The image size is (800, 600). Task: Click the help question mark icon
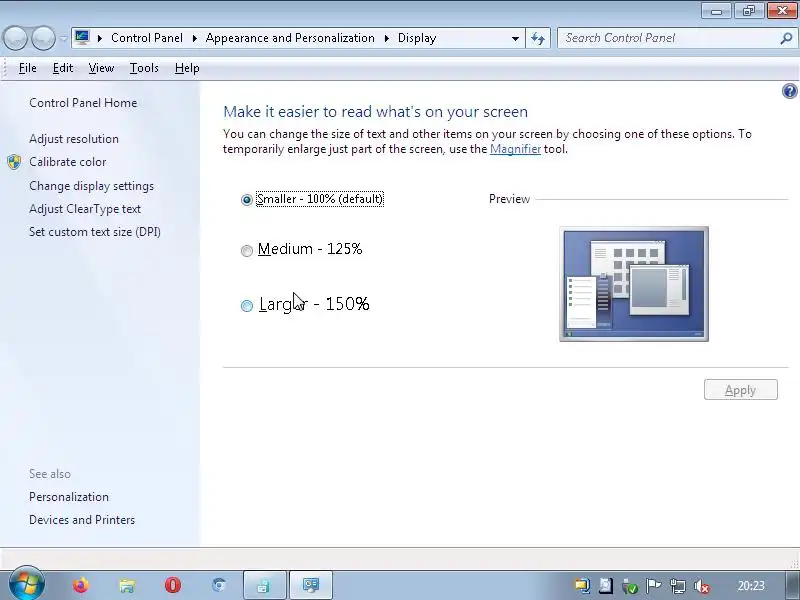tap(789, 91)
